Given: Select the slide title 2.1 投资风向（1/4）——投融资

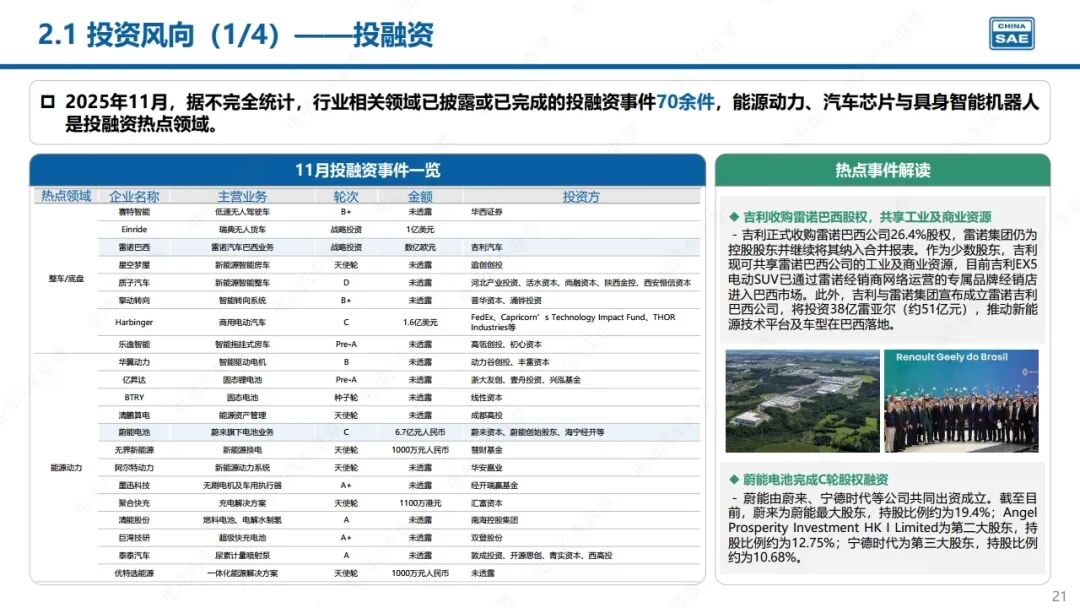Looking at the screenshot, I should pos(236,34).
